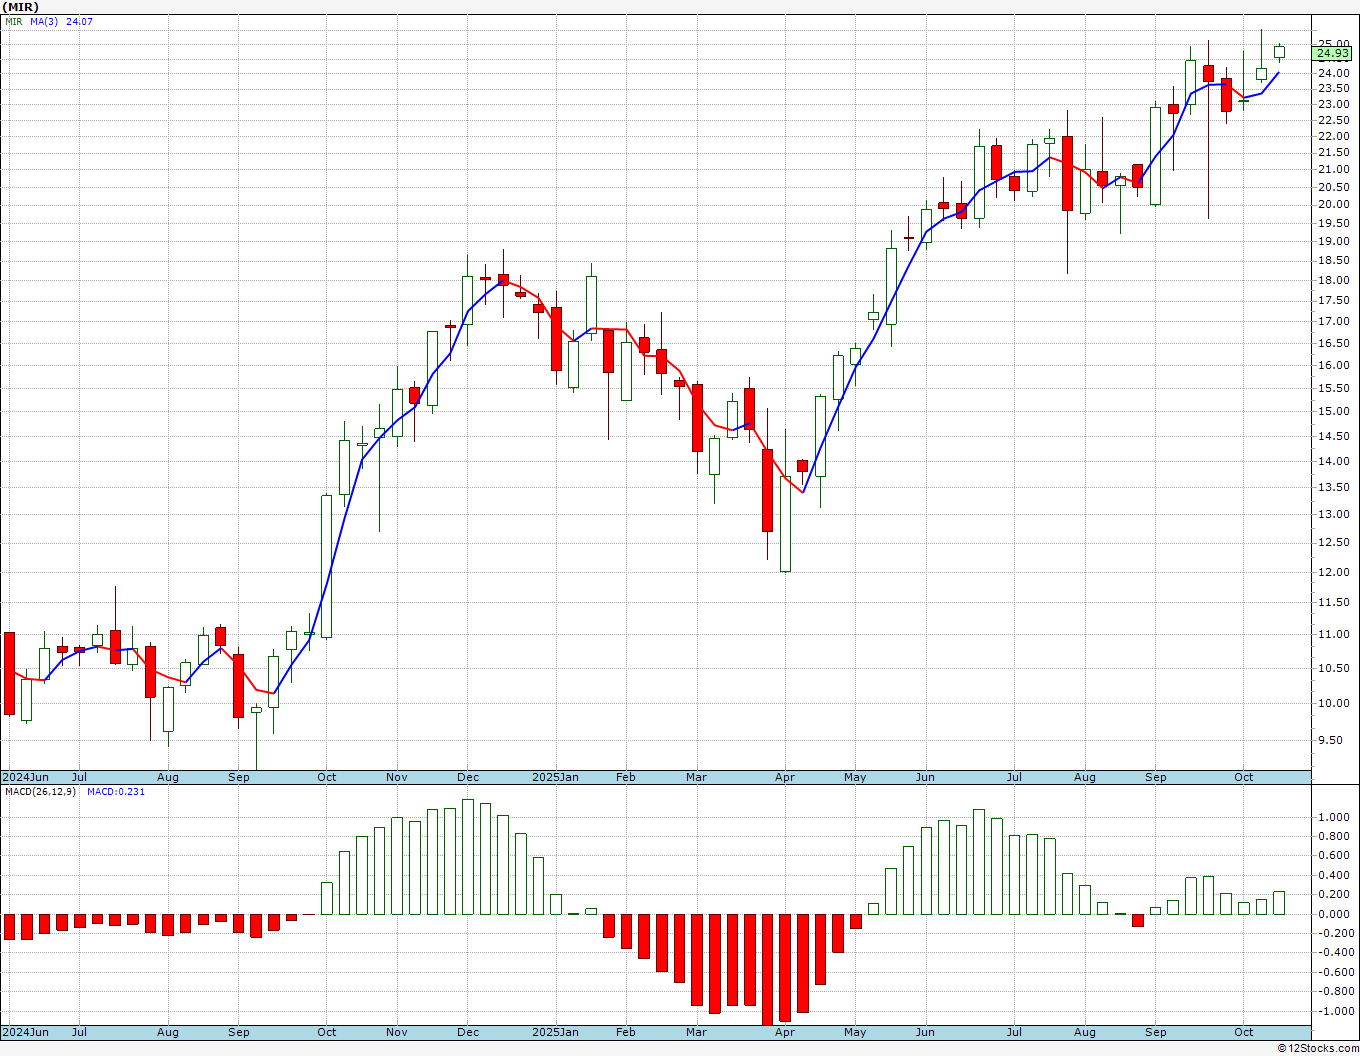Click the "16.00" price axis label
This screenshot has width=1360, height=1056.
[1333, 366]
